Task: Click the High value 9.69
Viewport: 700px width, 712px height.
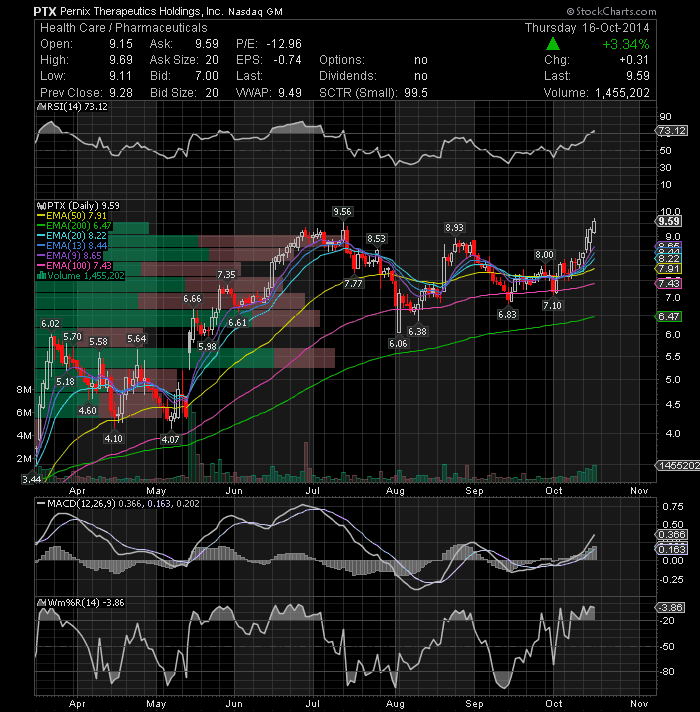Action: (x=121, y=59)
